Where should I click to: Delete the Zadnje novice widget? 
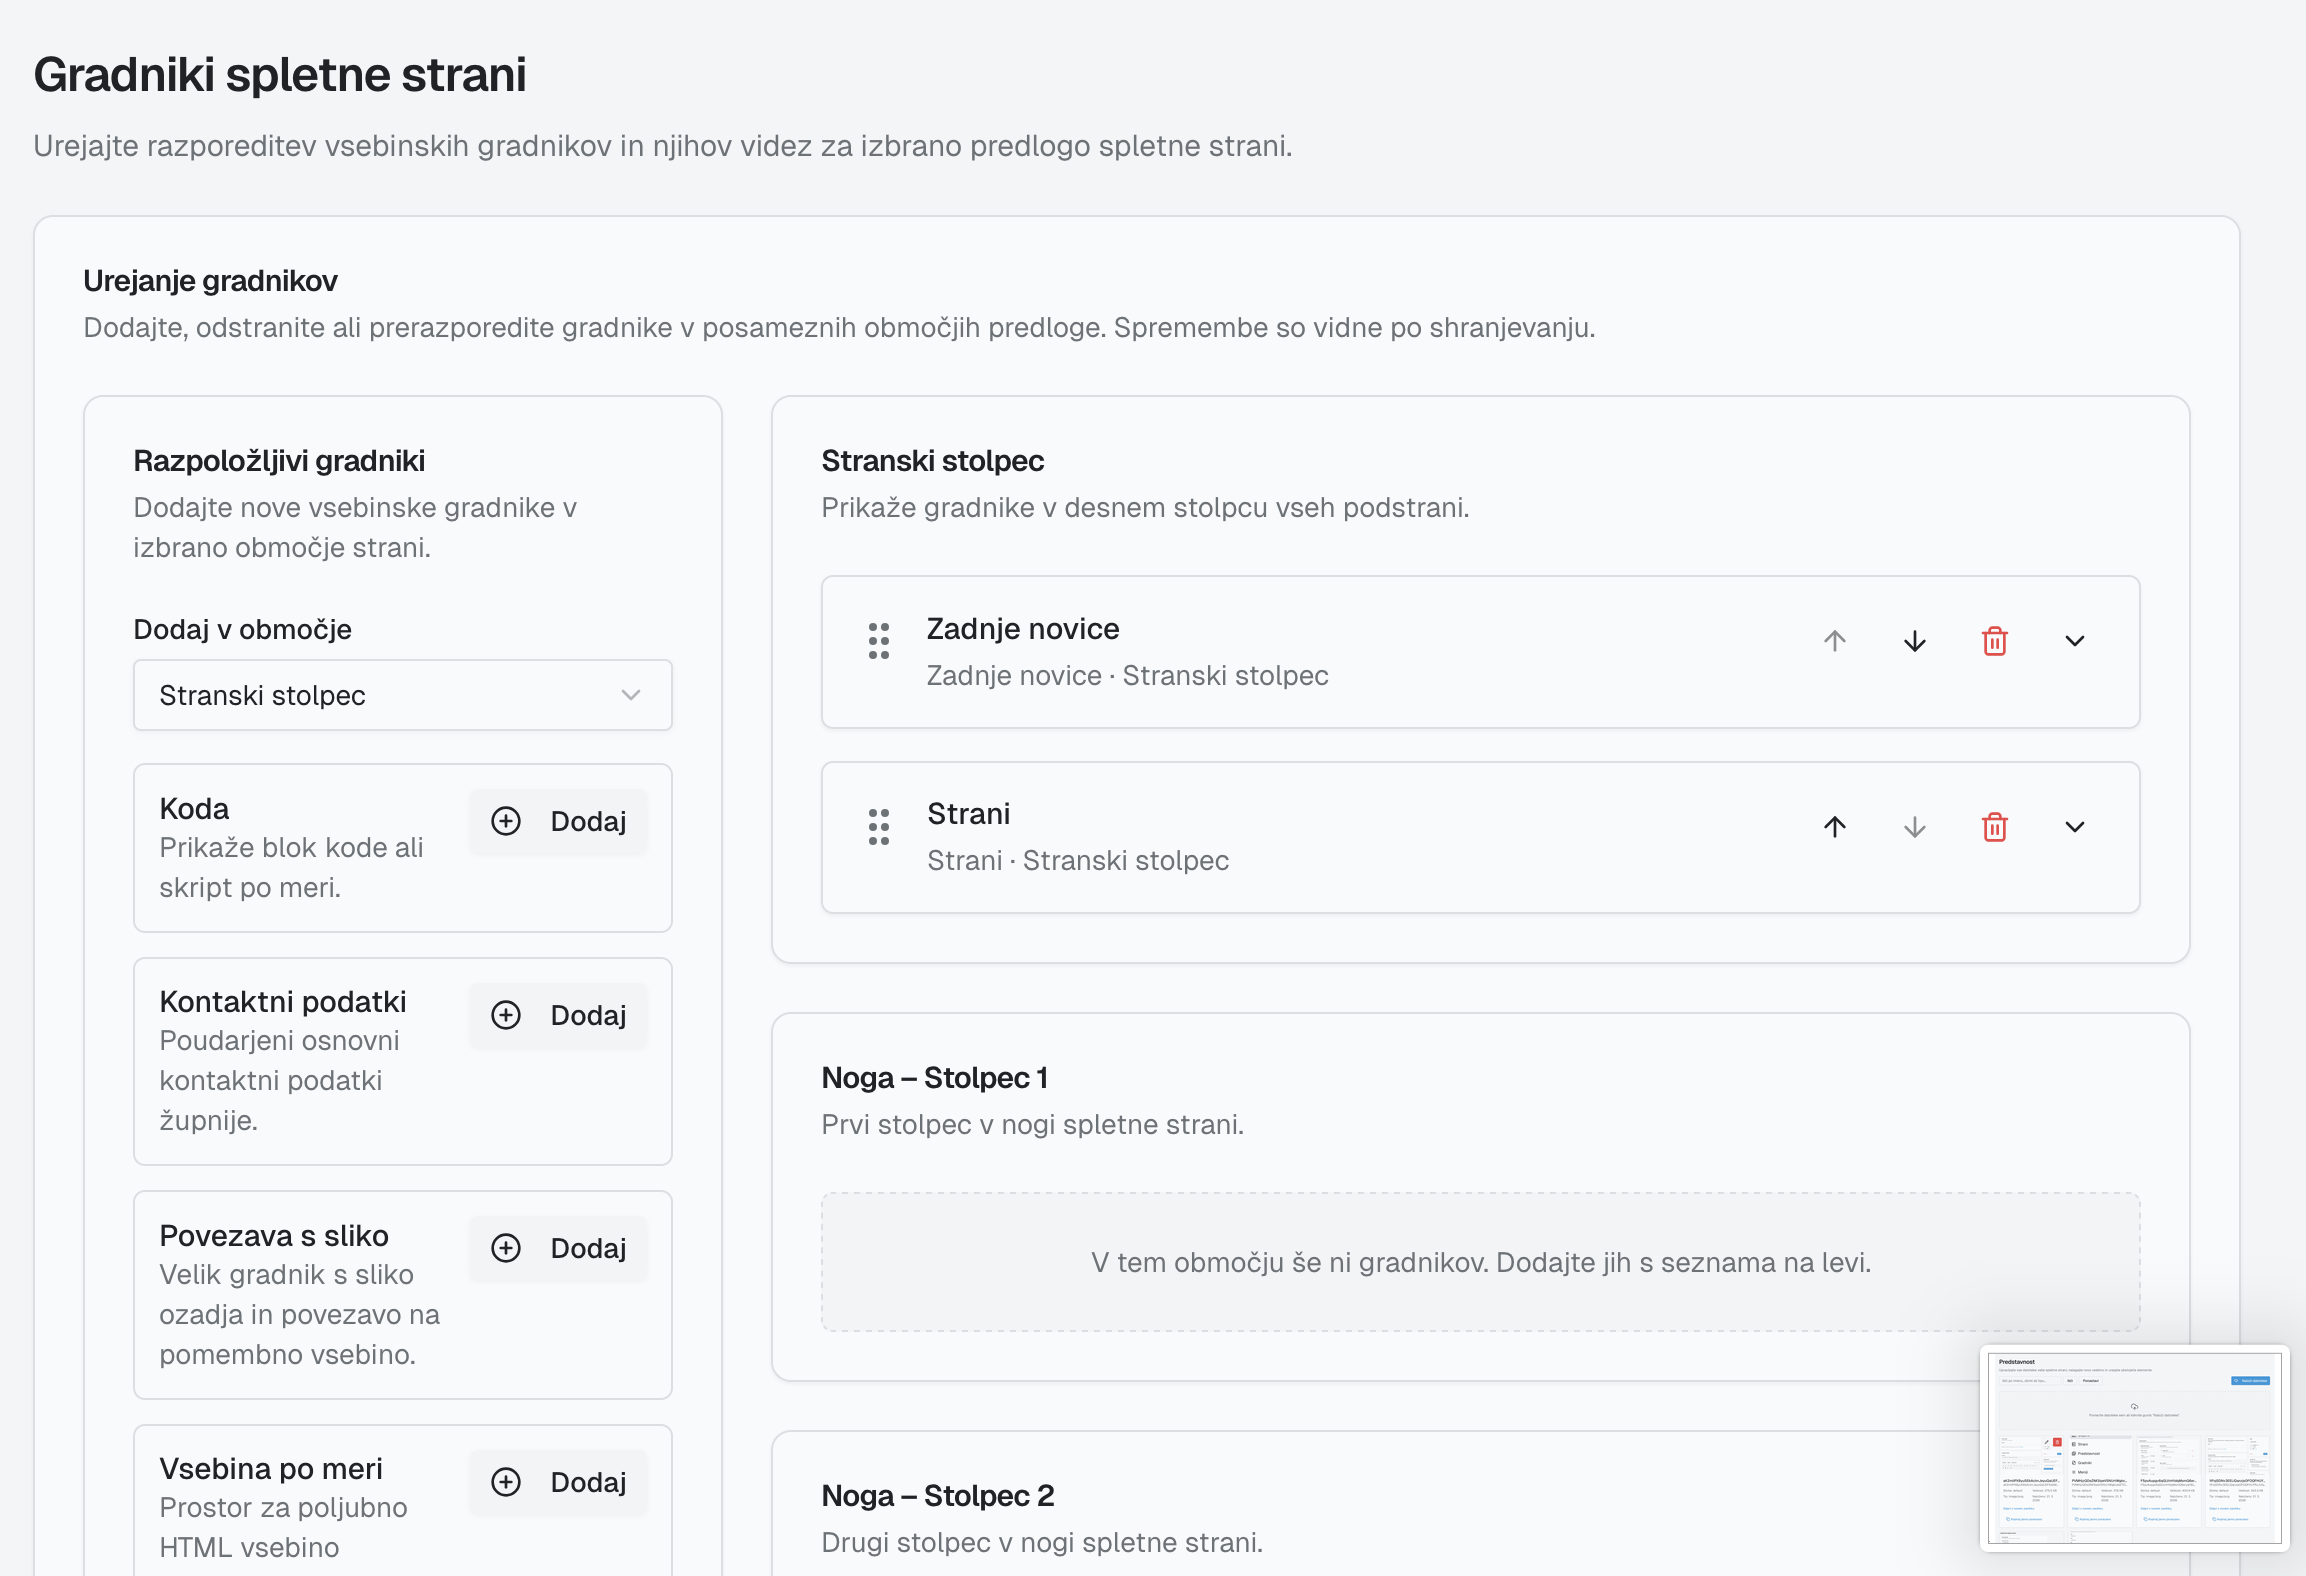[x=1994, y=641]
